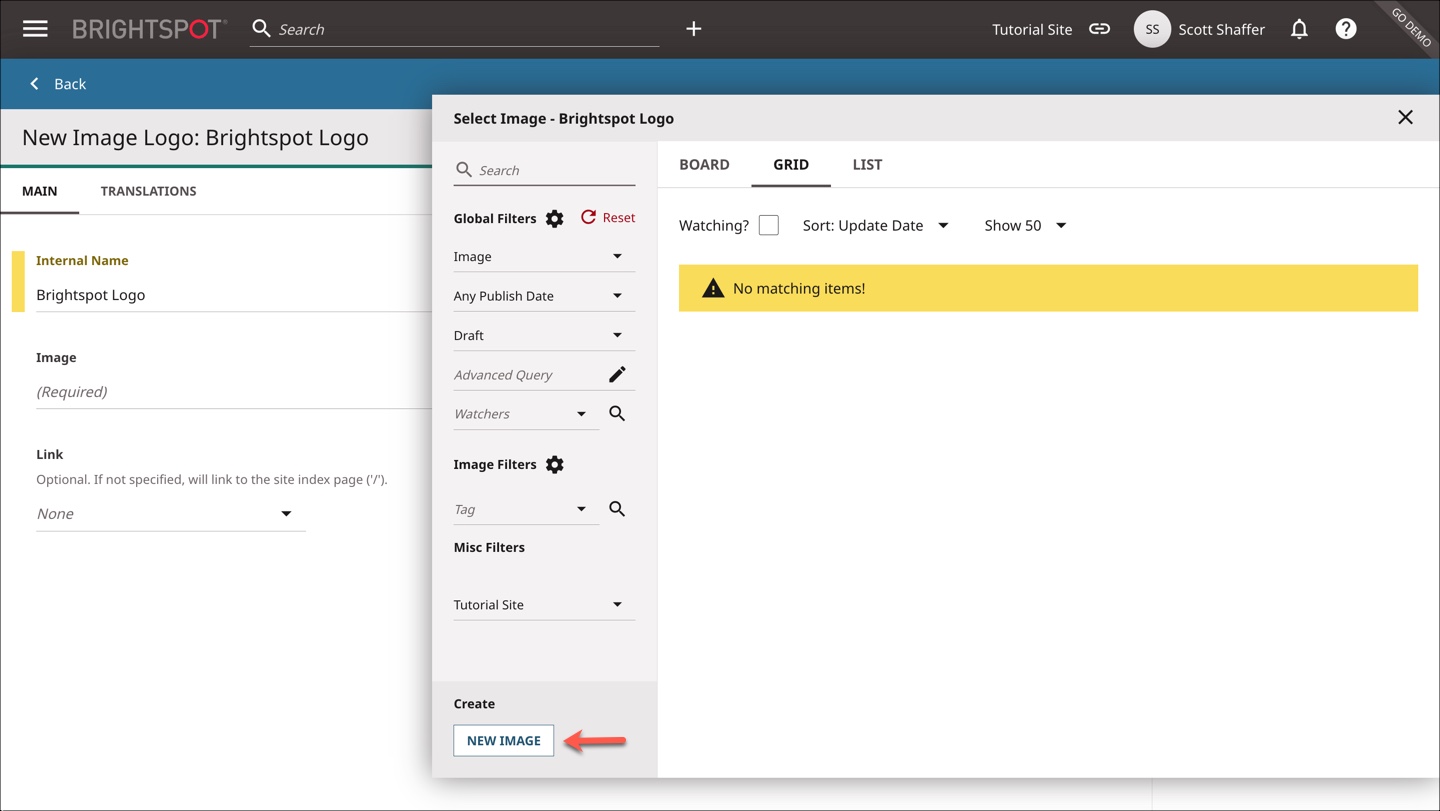The height and width of the screenshot is (811, 1440).
Task: Open Image Filters gear settings
Action: 554,464
